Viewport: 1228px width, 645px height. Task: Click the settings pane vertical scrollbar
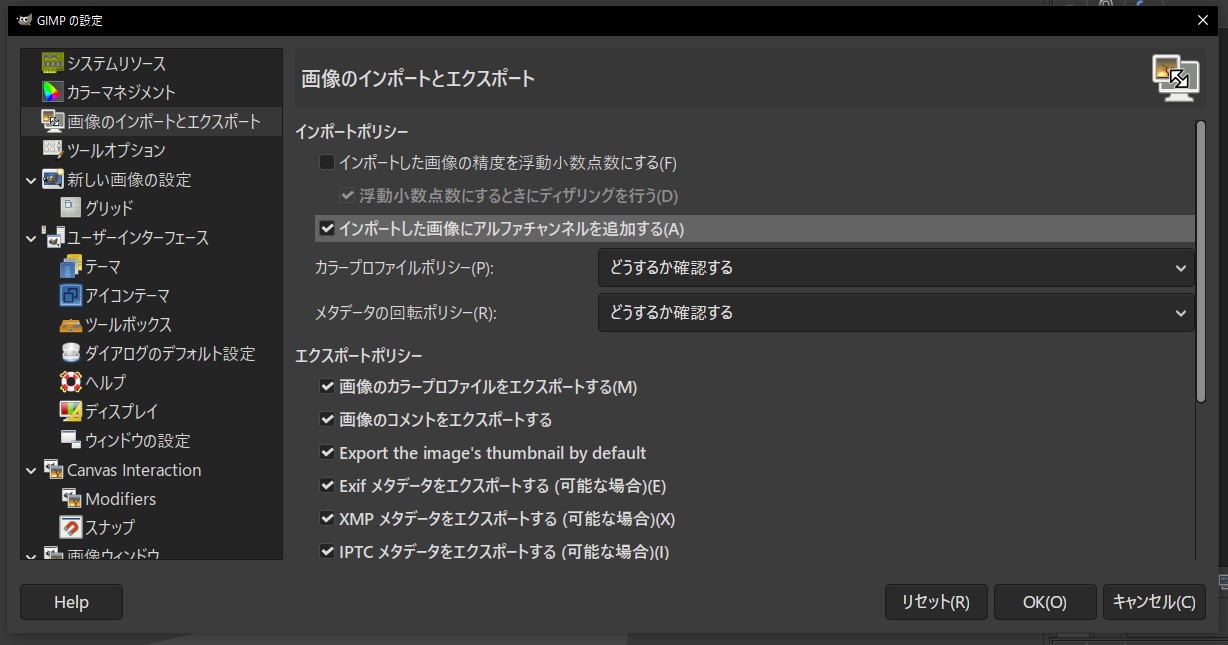[1201, 262]
